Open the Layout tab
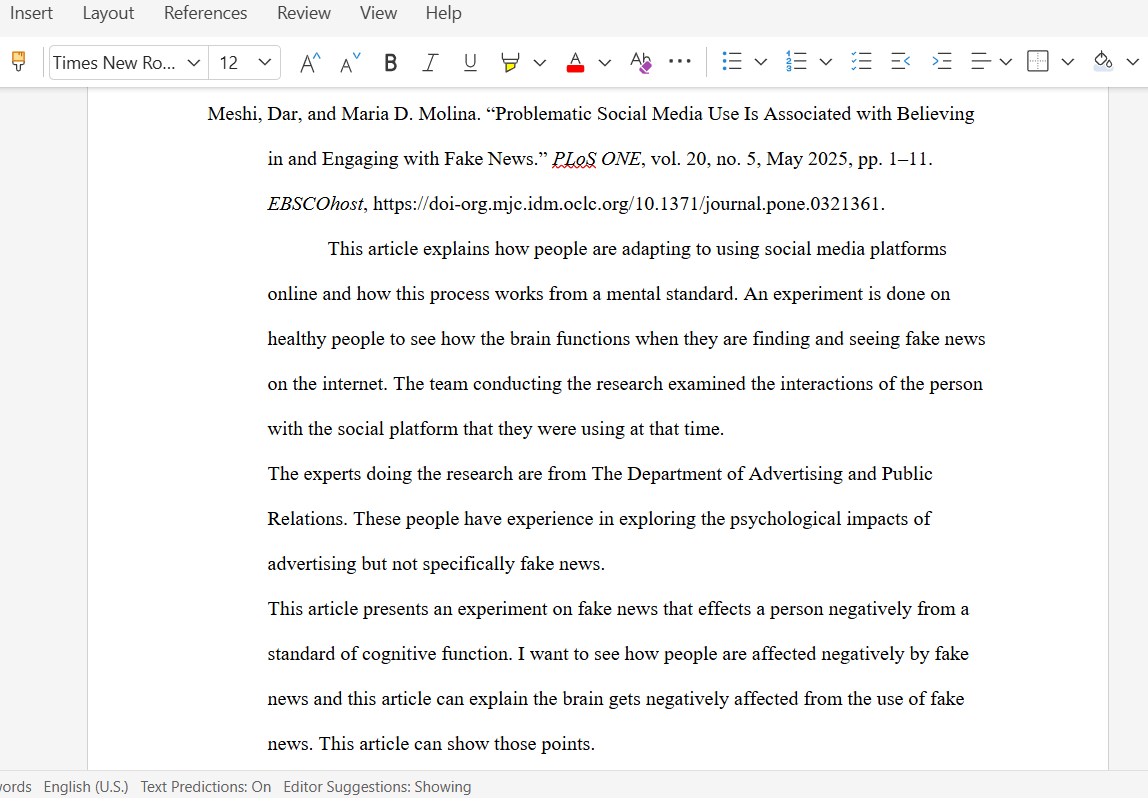 (108, 13)
